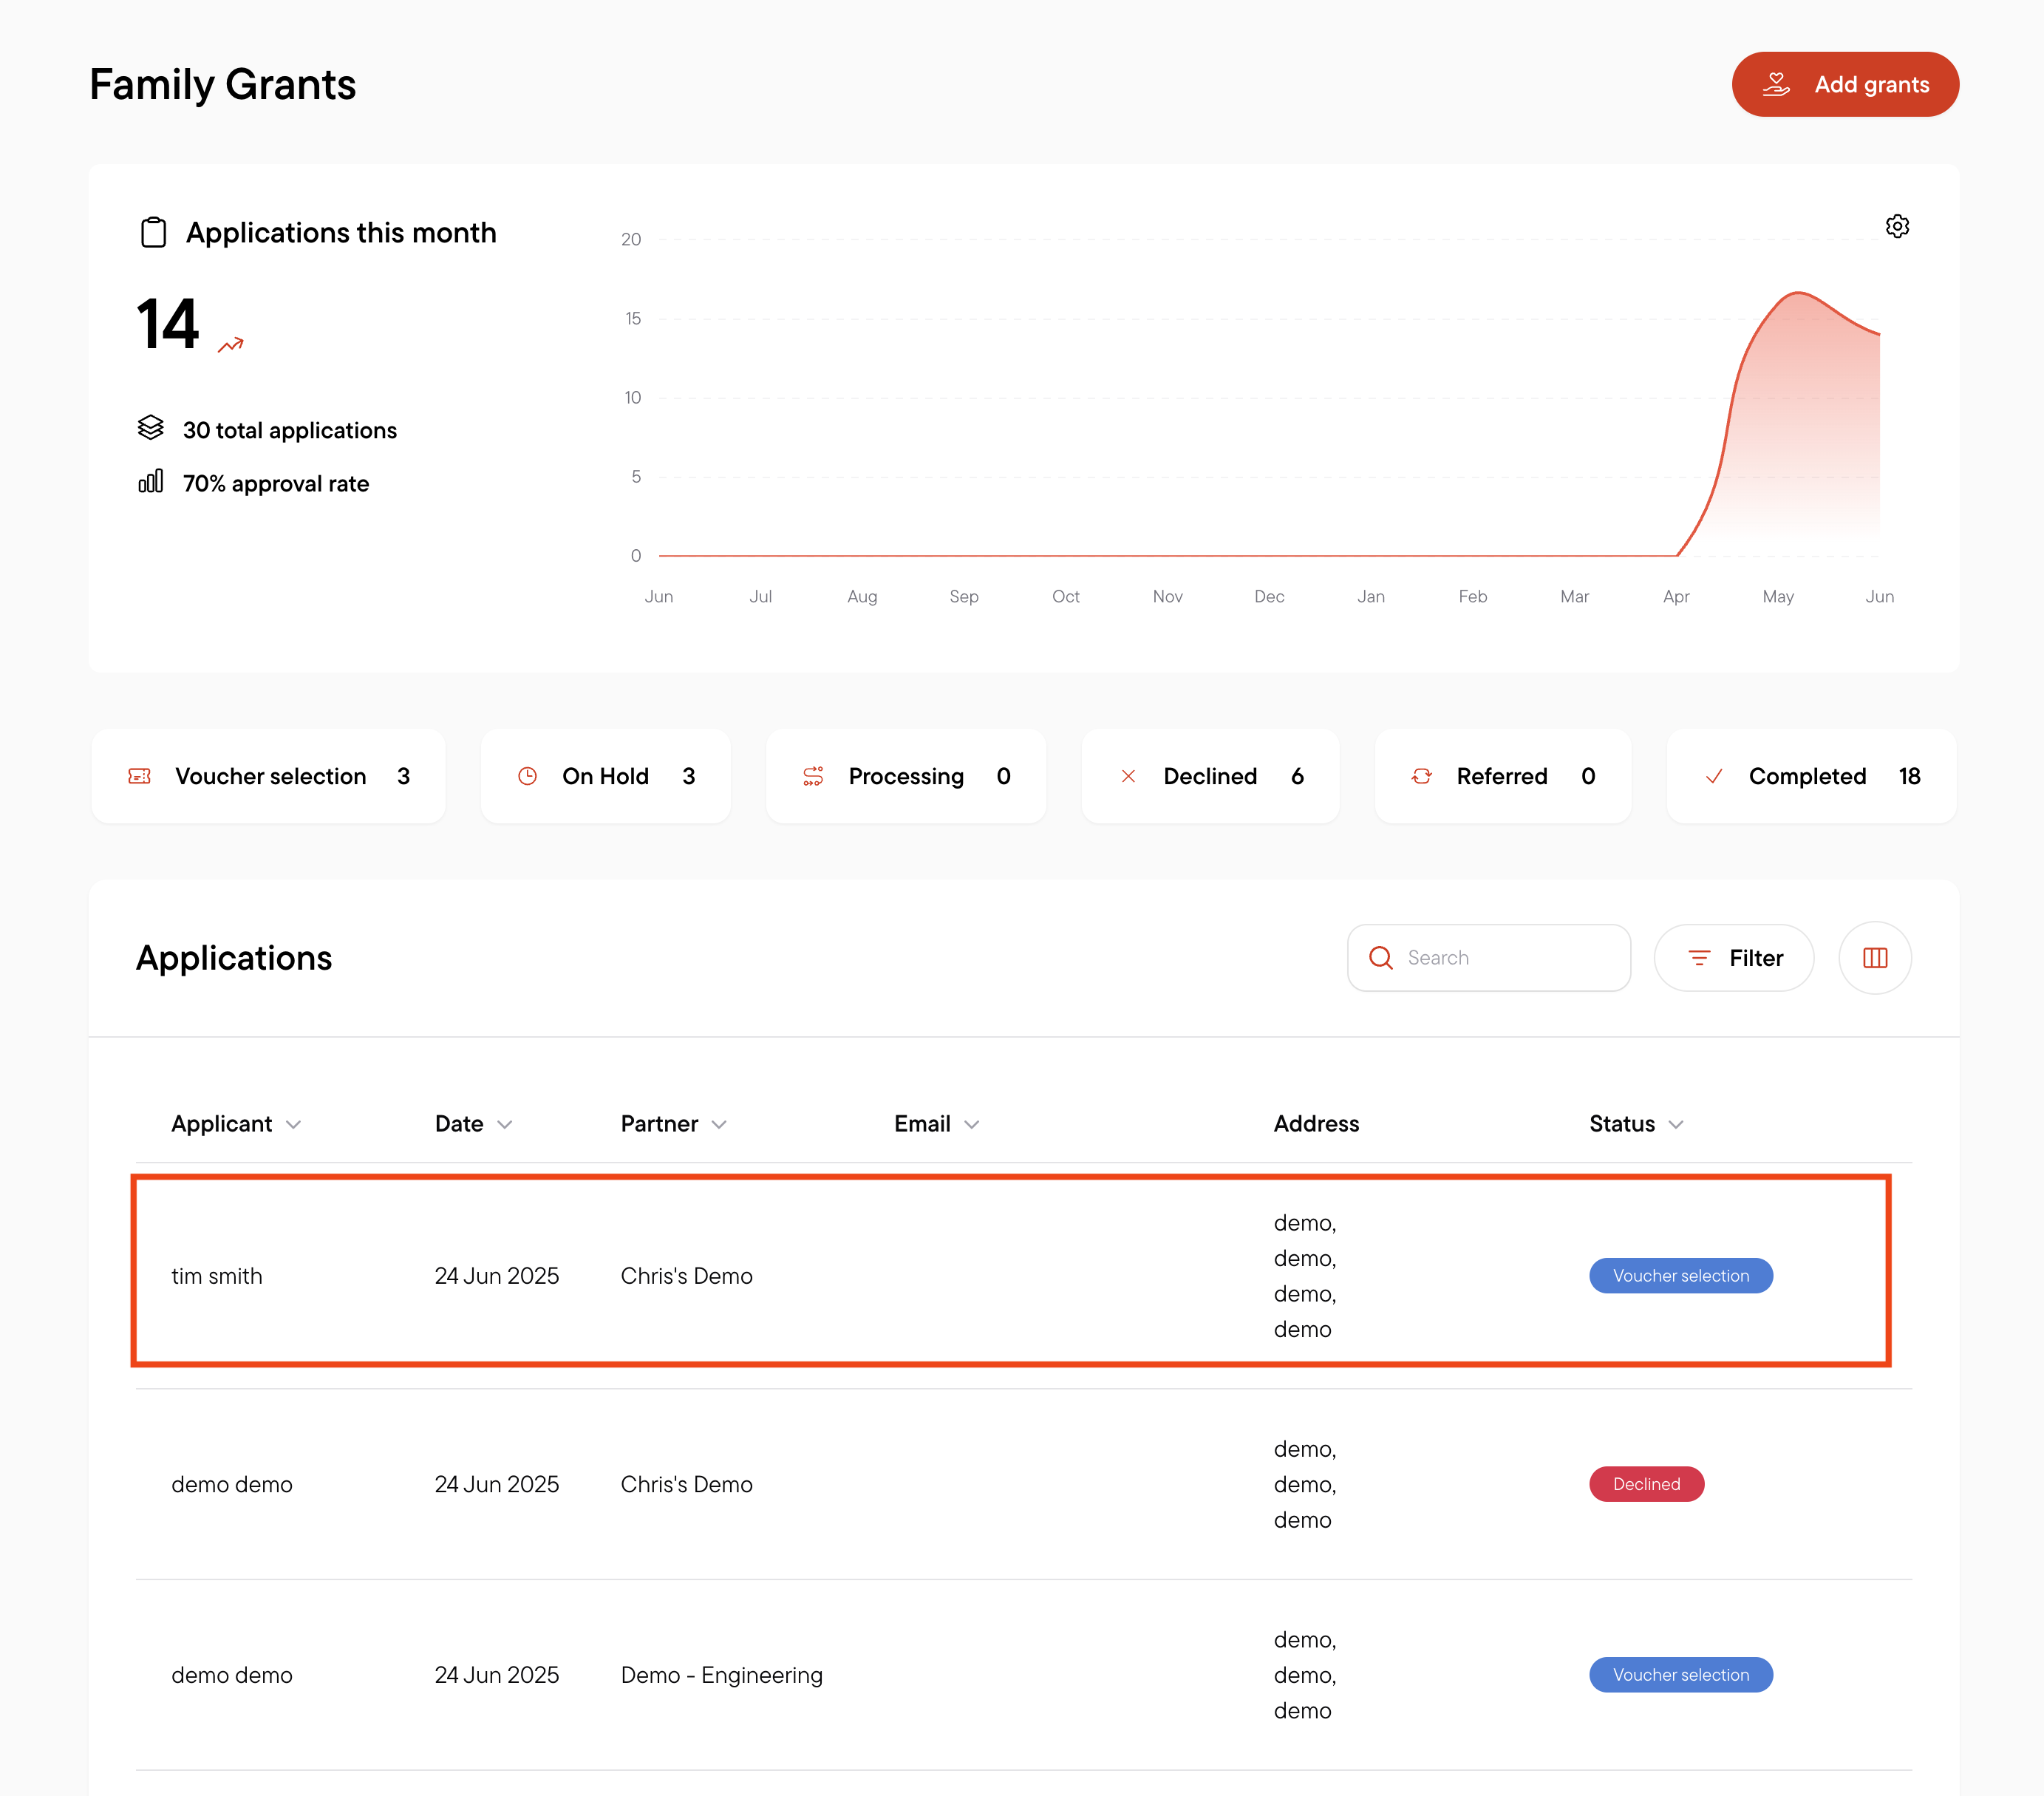Click the layers icon beside 30 total applications
This screenshot has width=2044, height=1796.
(151, 428)
